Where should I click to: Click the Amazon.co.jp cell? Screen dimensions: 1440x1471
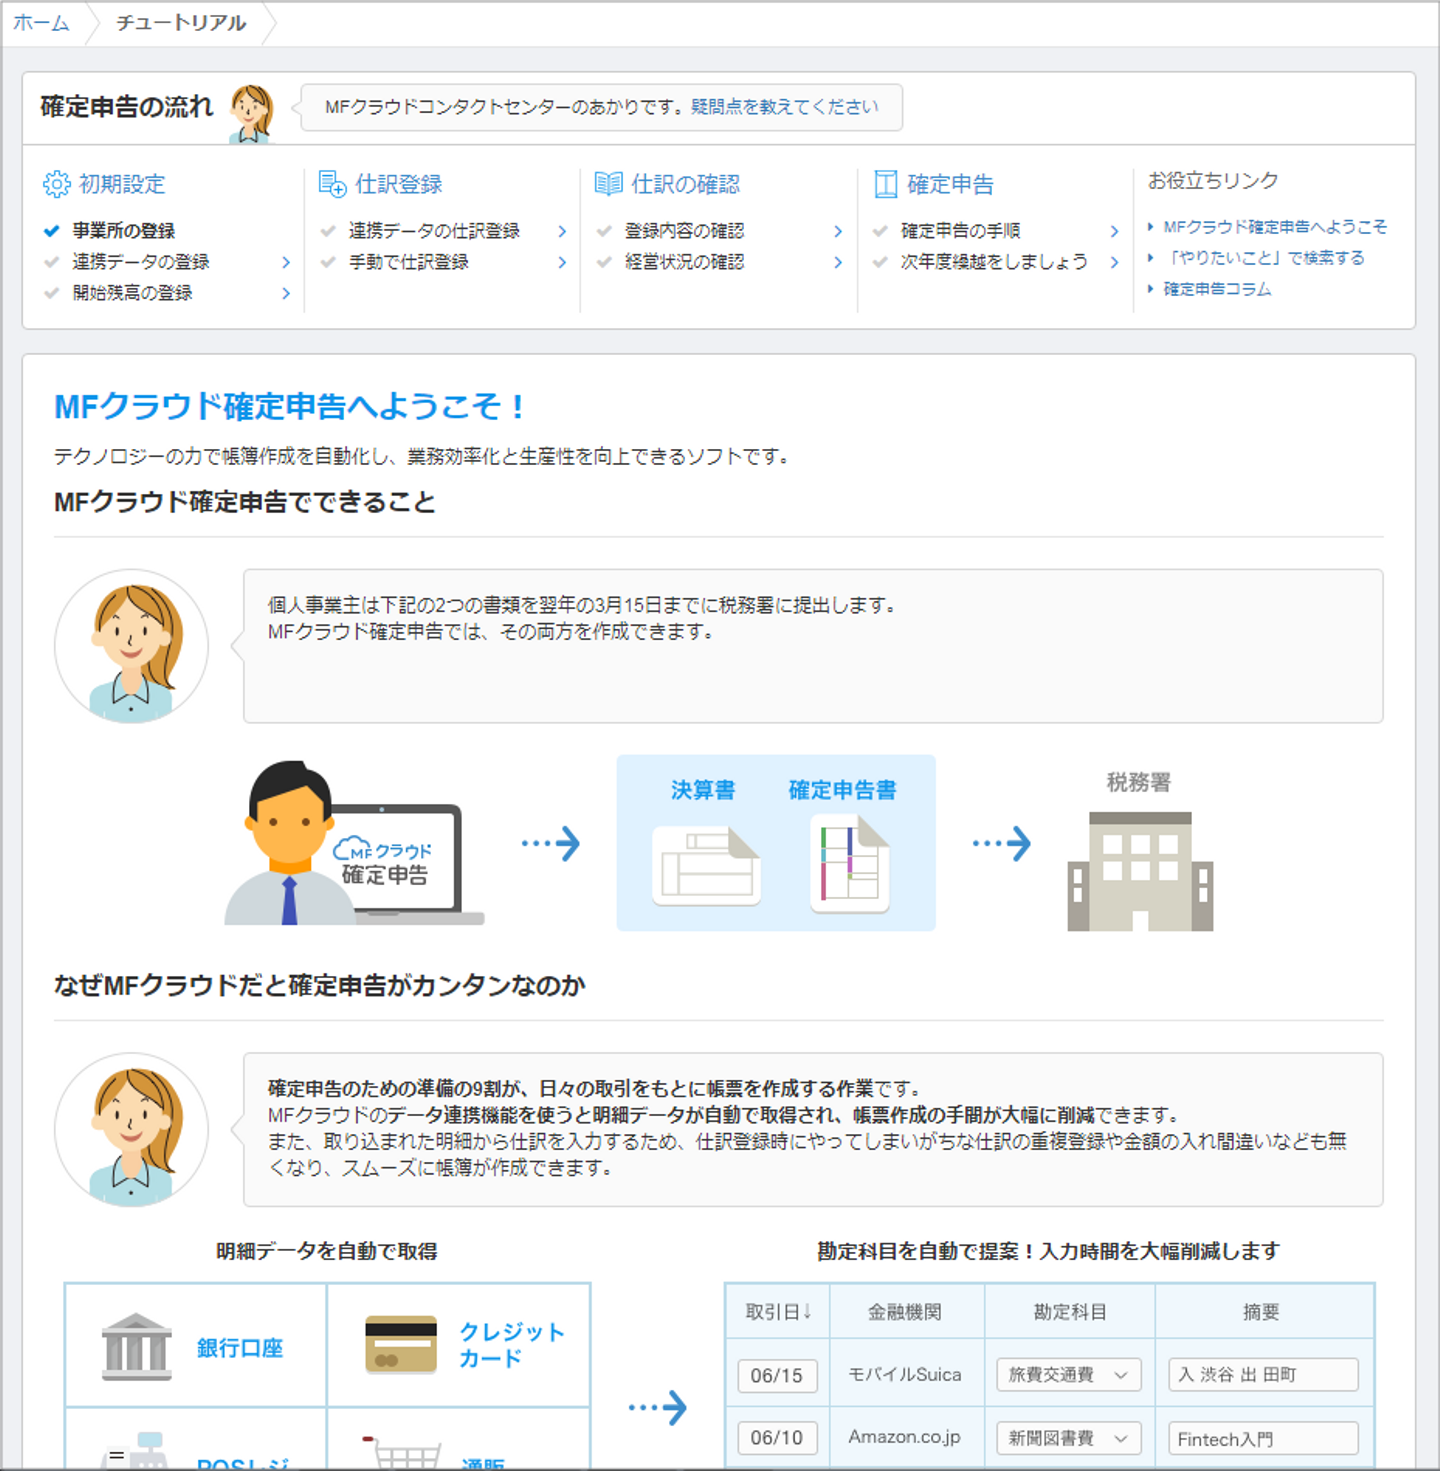click(905, 1437)
